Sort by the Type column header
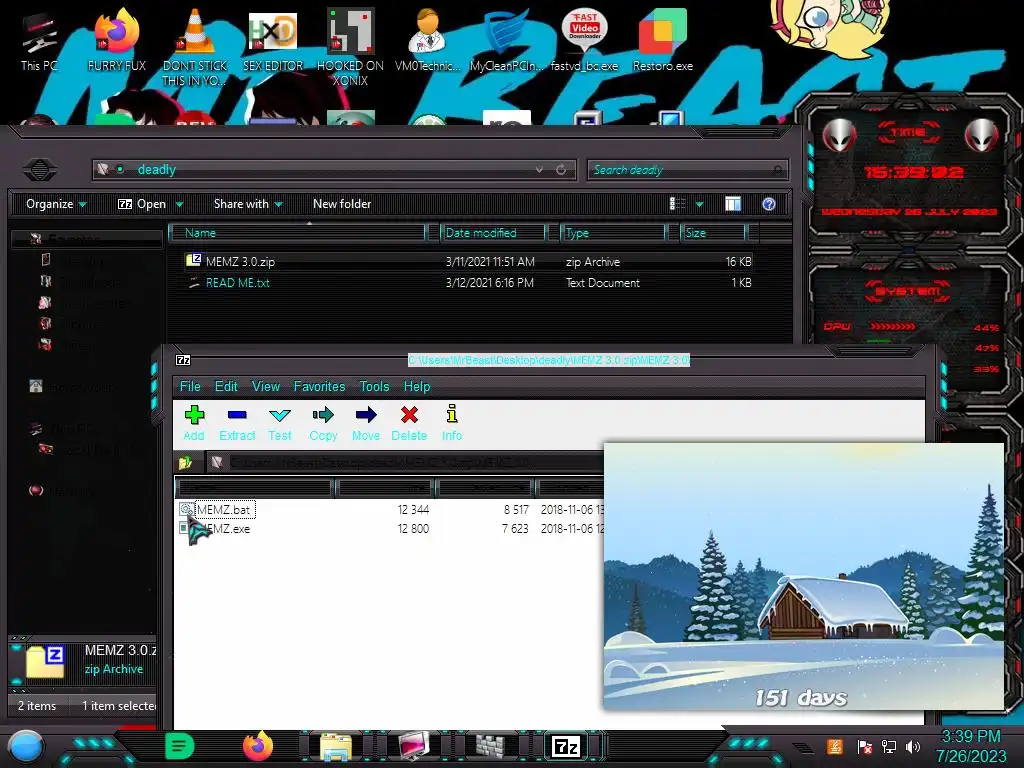This screenshot has height=768, width=1024. point(613,233)
